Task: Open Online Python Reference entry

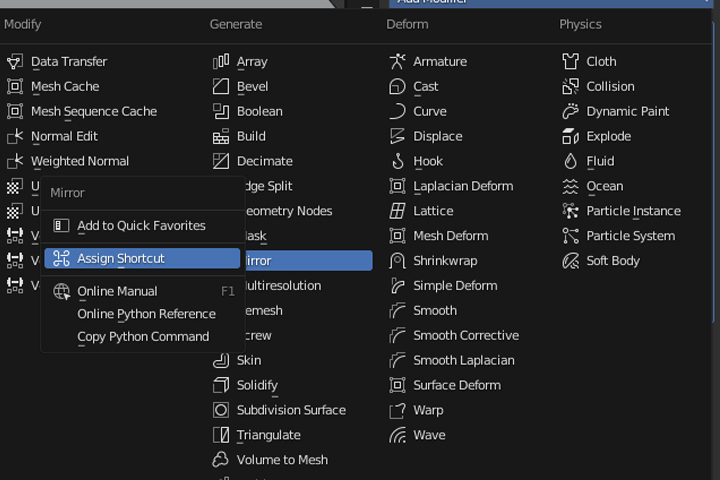Action: [142, 314]
